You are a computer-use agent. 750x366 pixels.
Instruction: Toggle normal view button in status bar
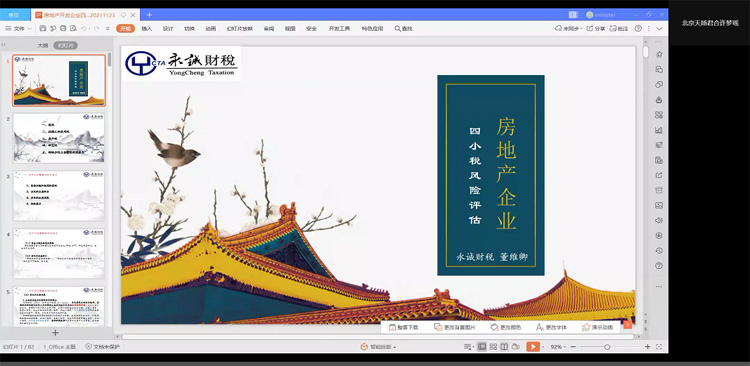(482, 346)
